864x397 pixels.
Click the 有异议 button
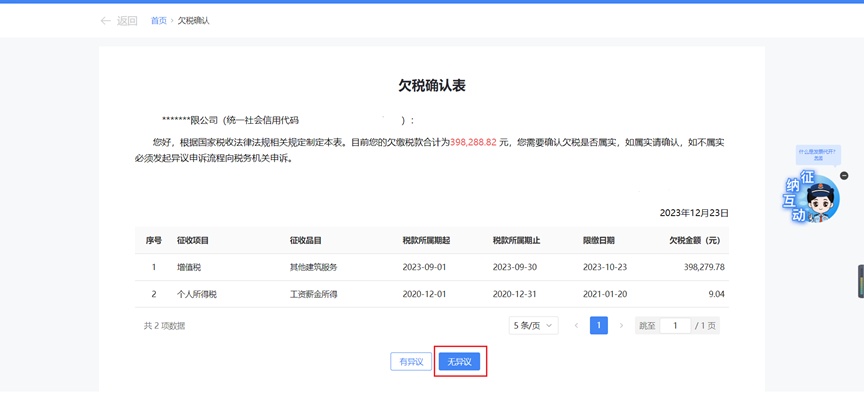click(x=411, y=362)
